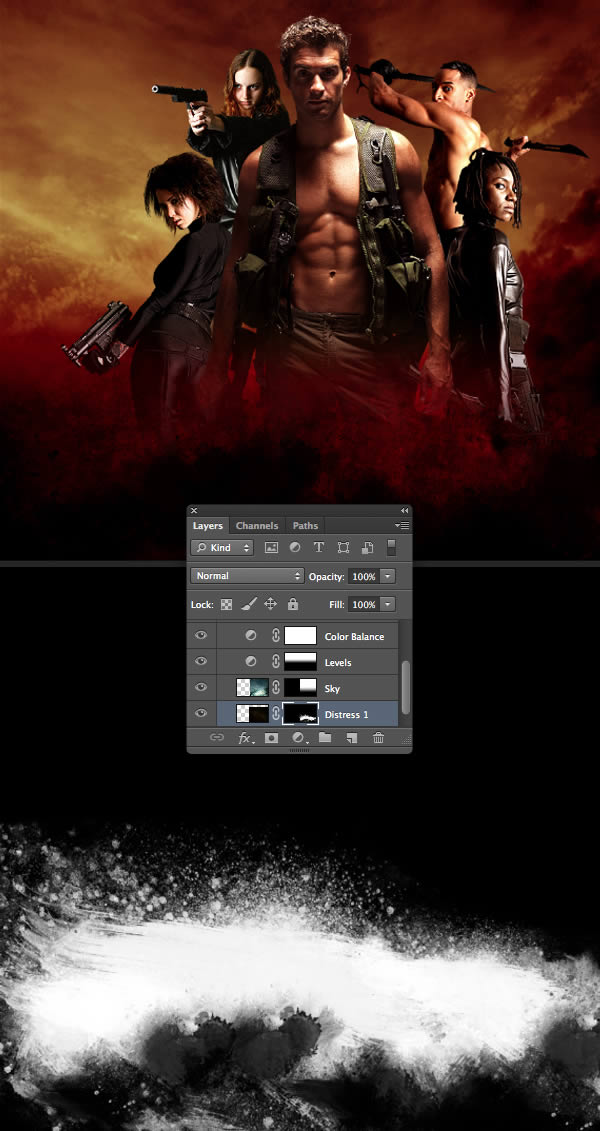Select the Distress 1 mask thumbnail

[301, 713]
